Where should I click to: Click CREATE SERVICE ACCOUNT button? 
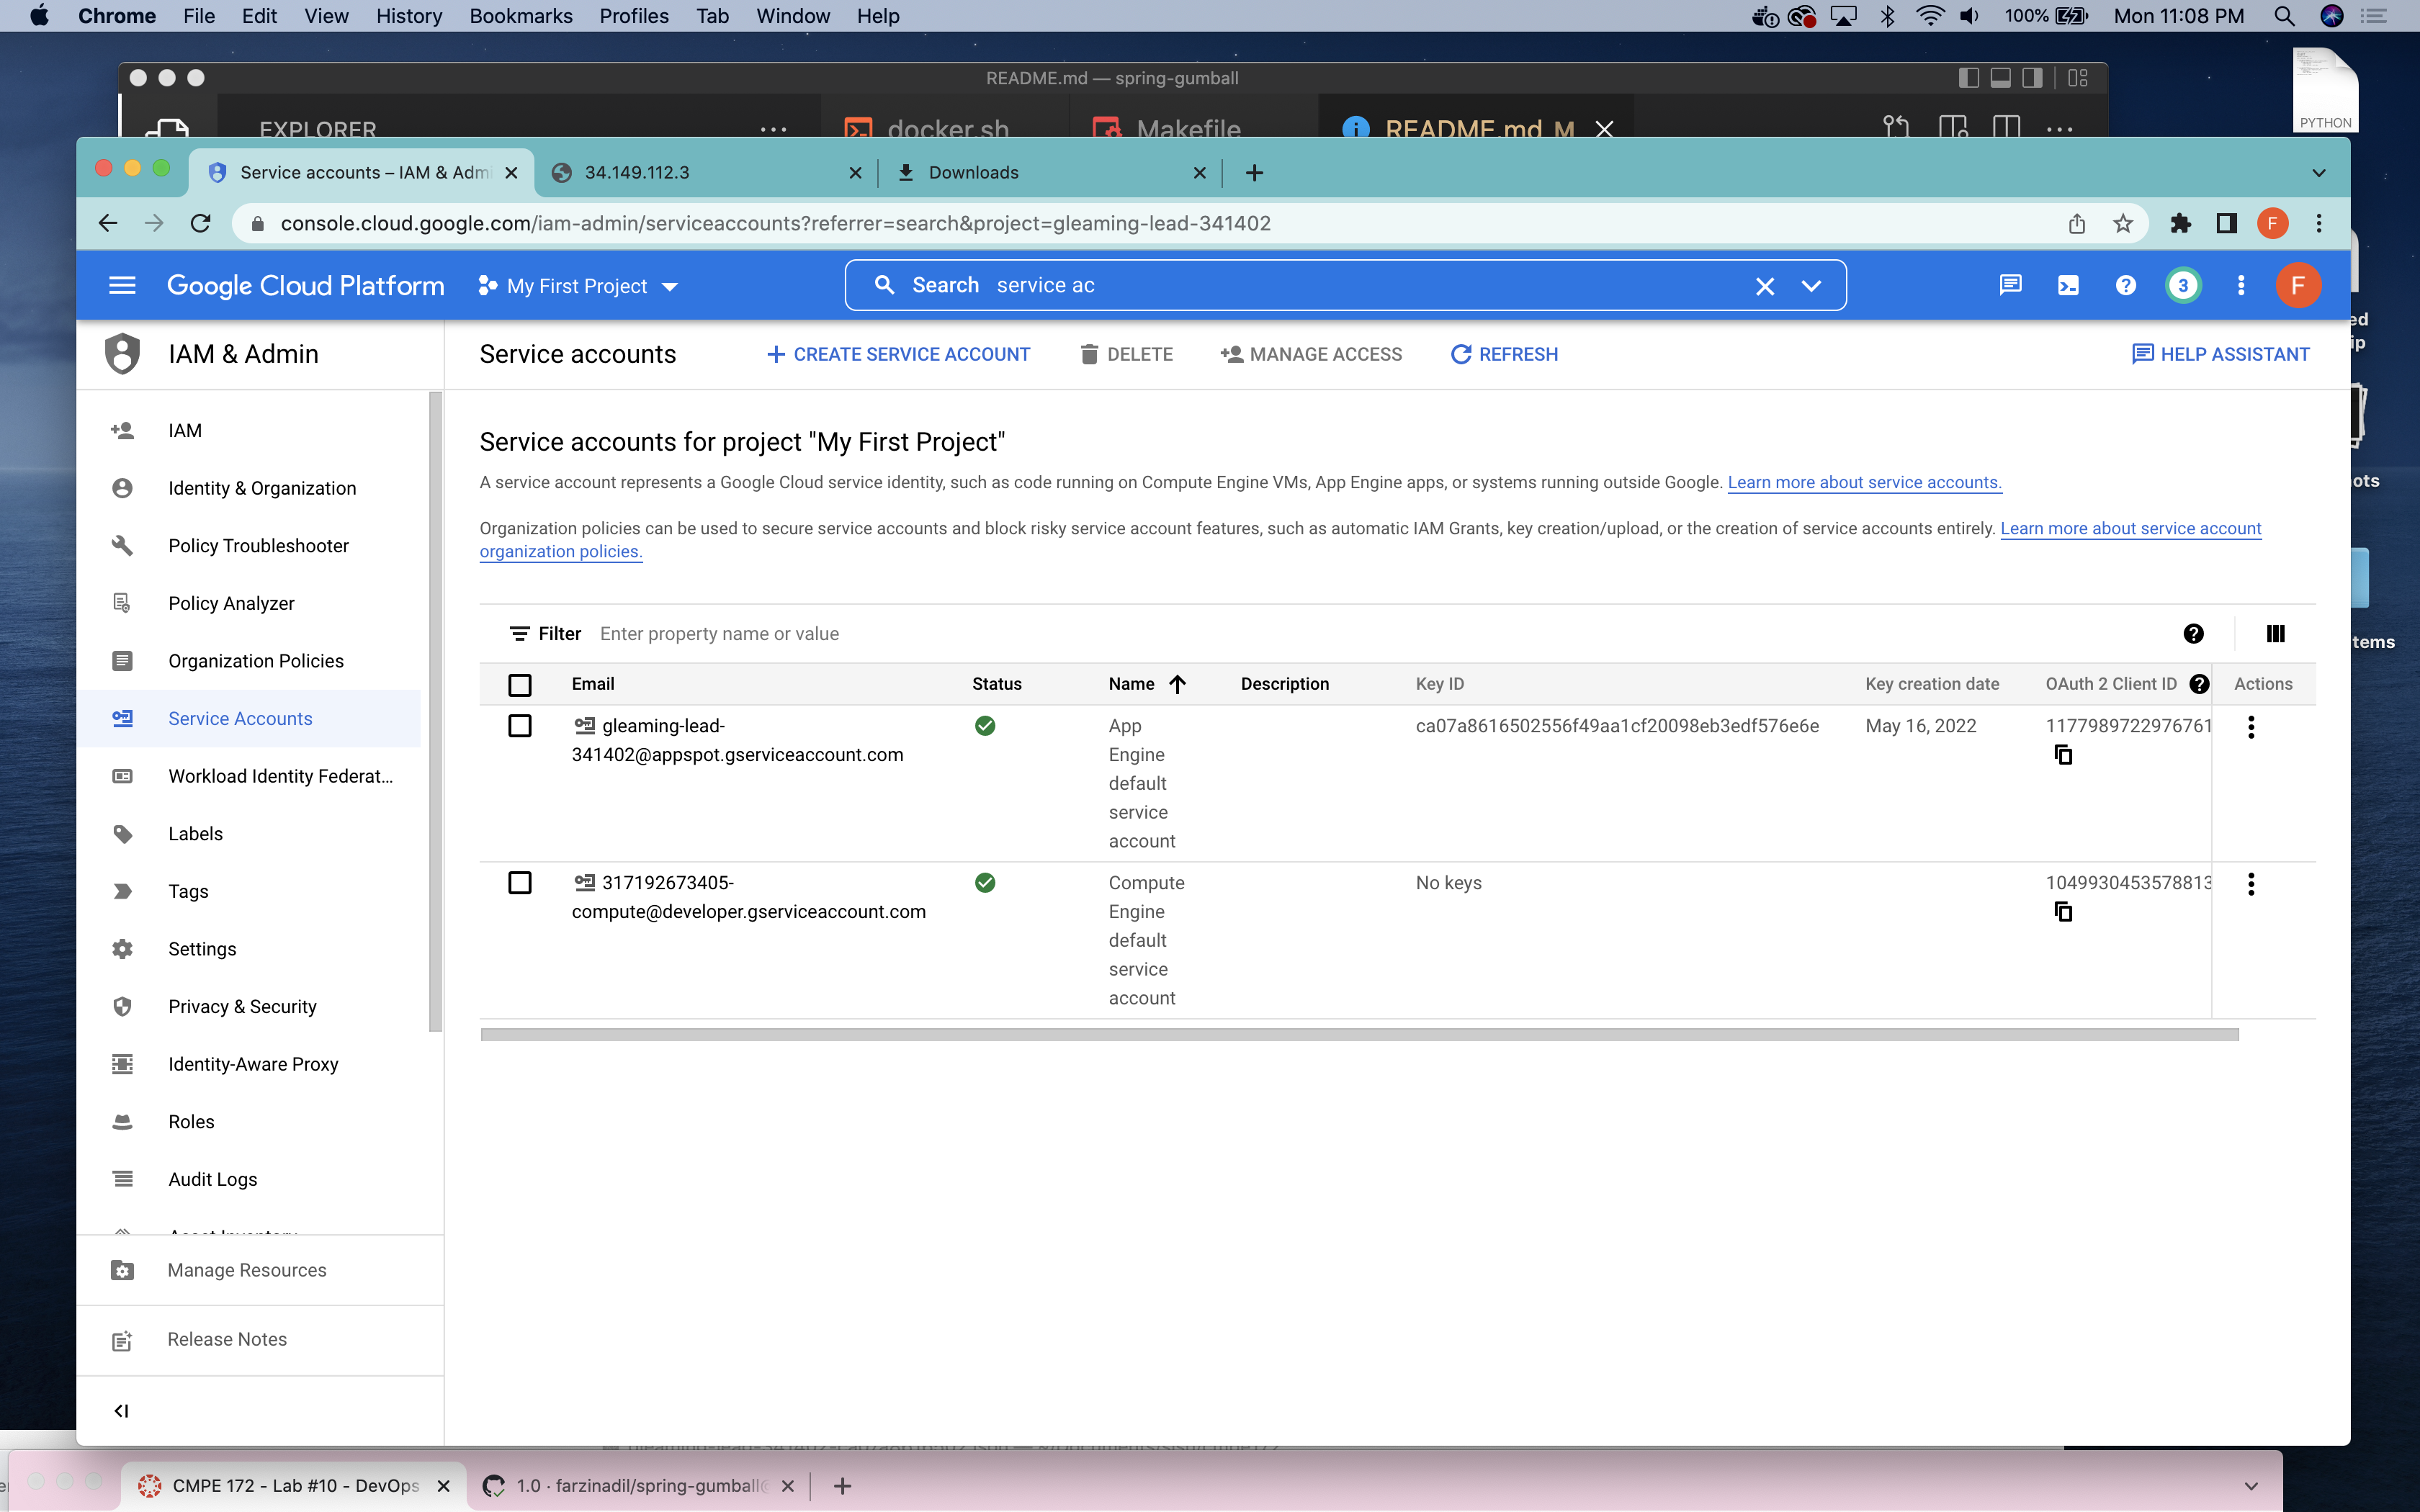(x=898, y=355)
